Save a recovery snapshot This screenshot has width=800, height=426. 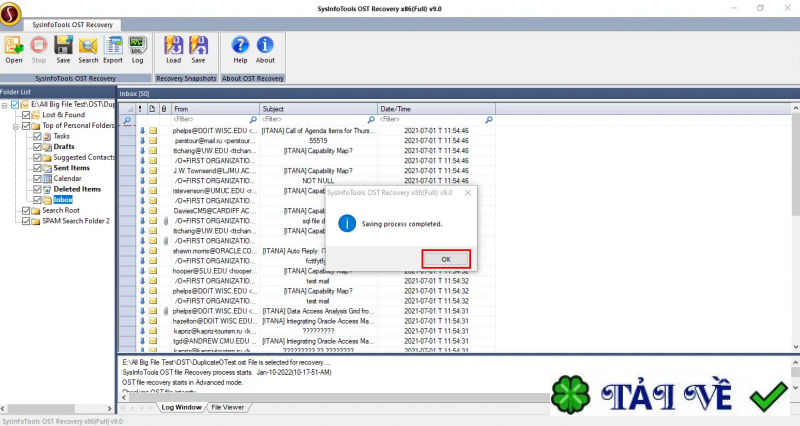[x=198, y=49]
